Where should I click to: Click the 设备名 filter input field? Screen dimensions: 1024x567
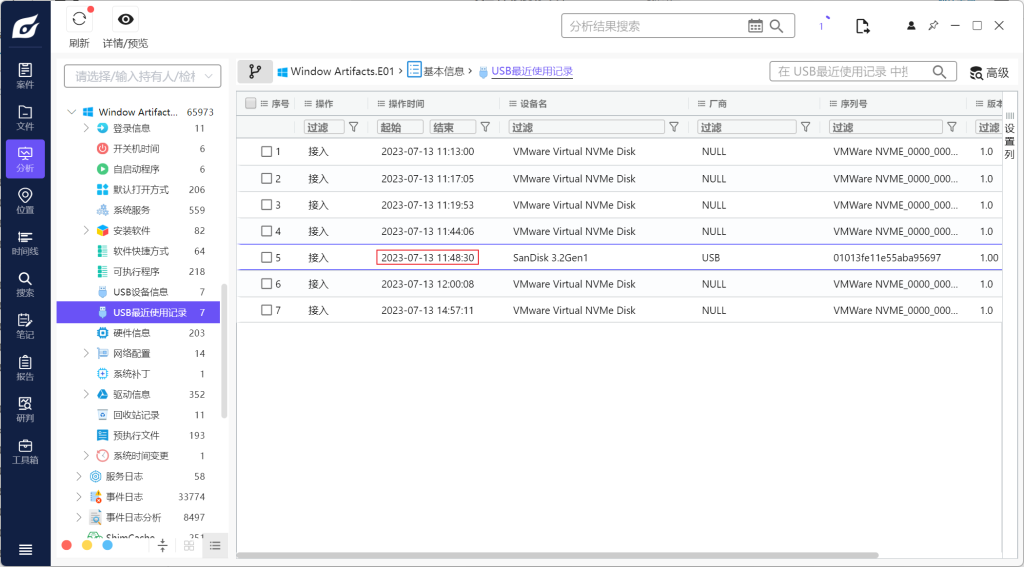coord(586,127)
